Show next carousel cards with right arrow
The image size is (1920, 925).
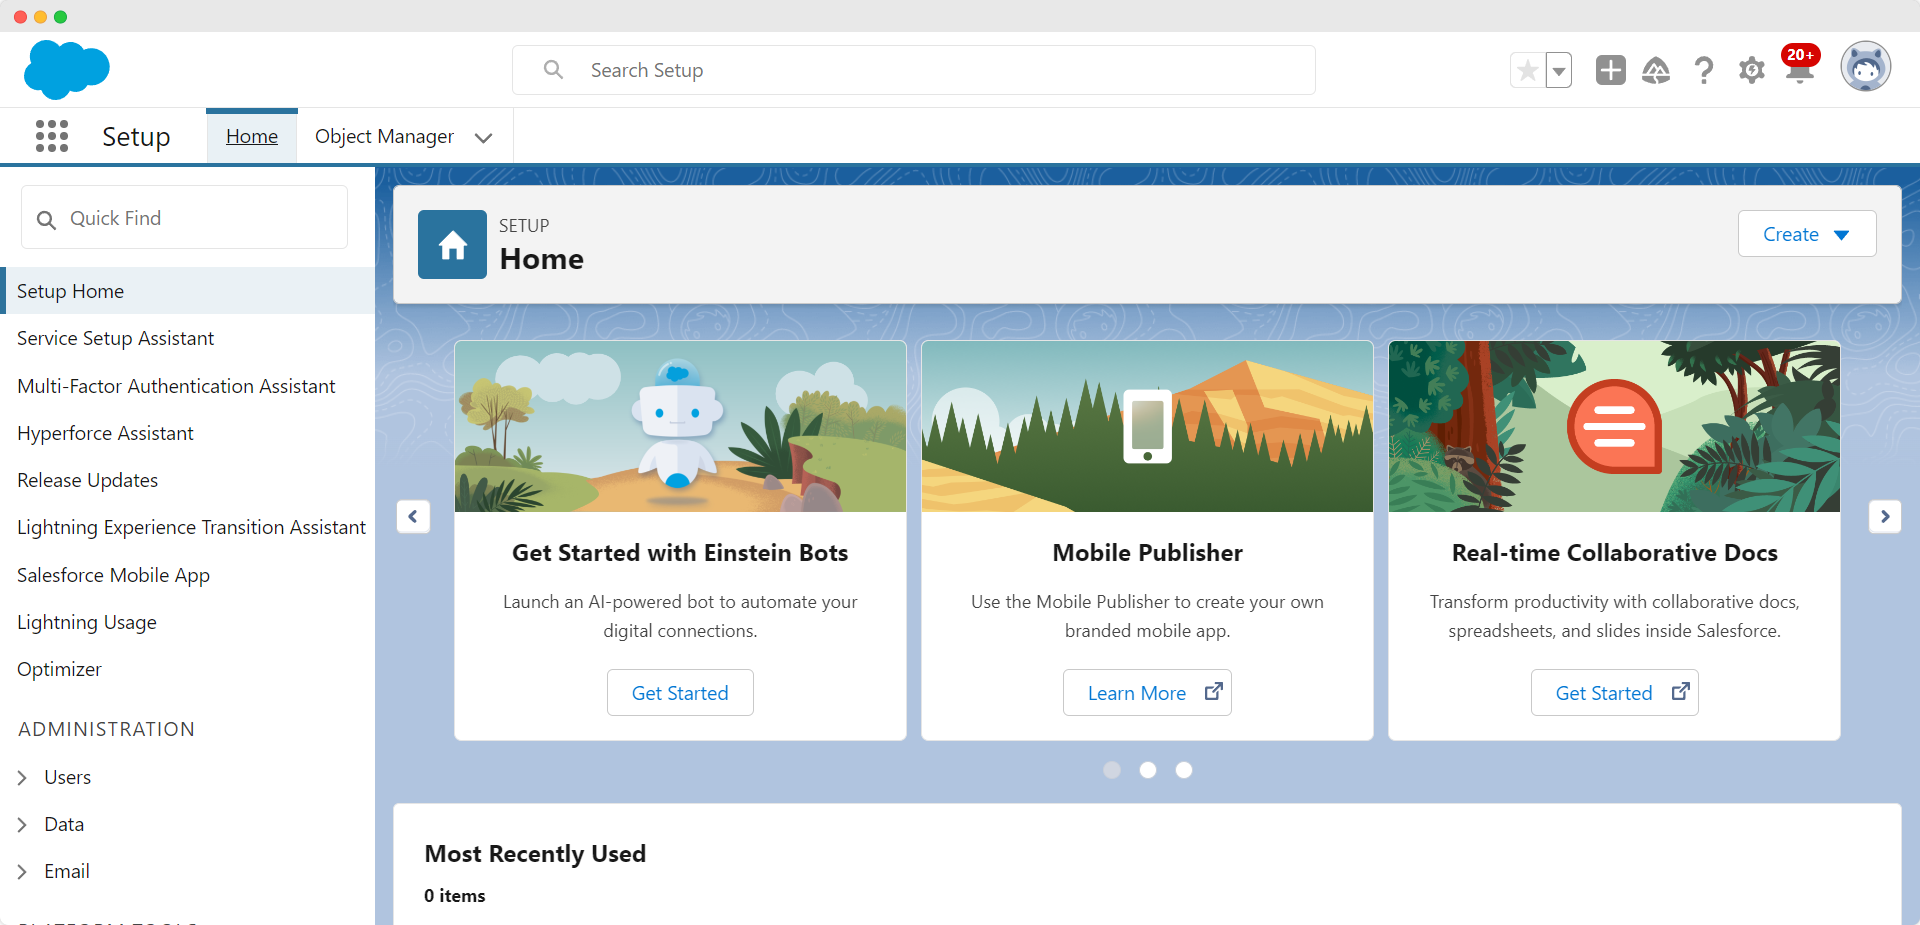(x=1885, y=517)
